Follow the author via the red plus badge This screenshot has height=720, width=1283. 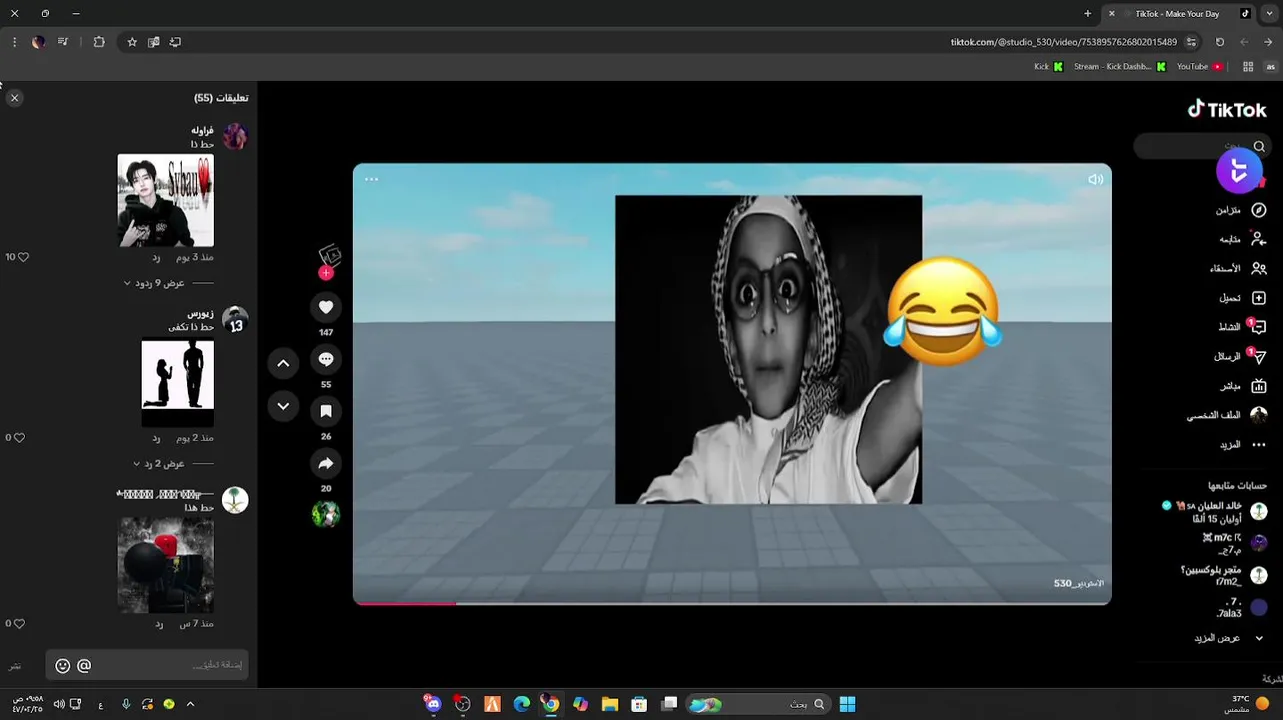click(325, 273)
